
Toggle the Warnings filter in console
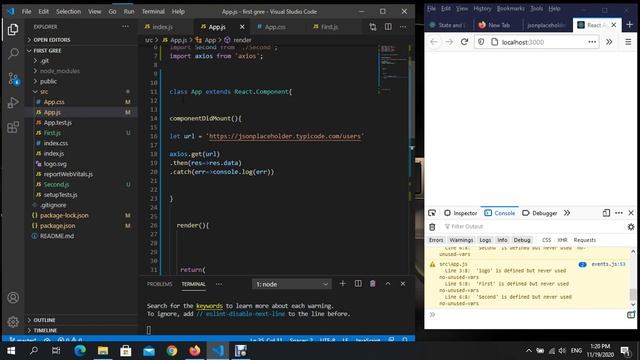[461, 240]
